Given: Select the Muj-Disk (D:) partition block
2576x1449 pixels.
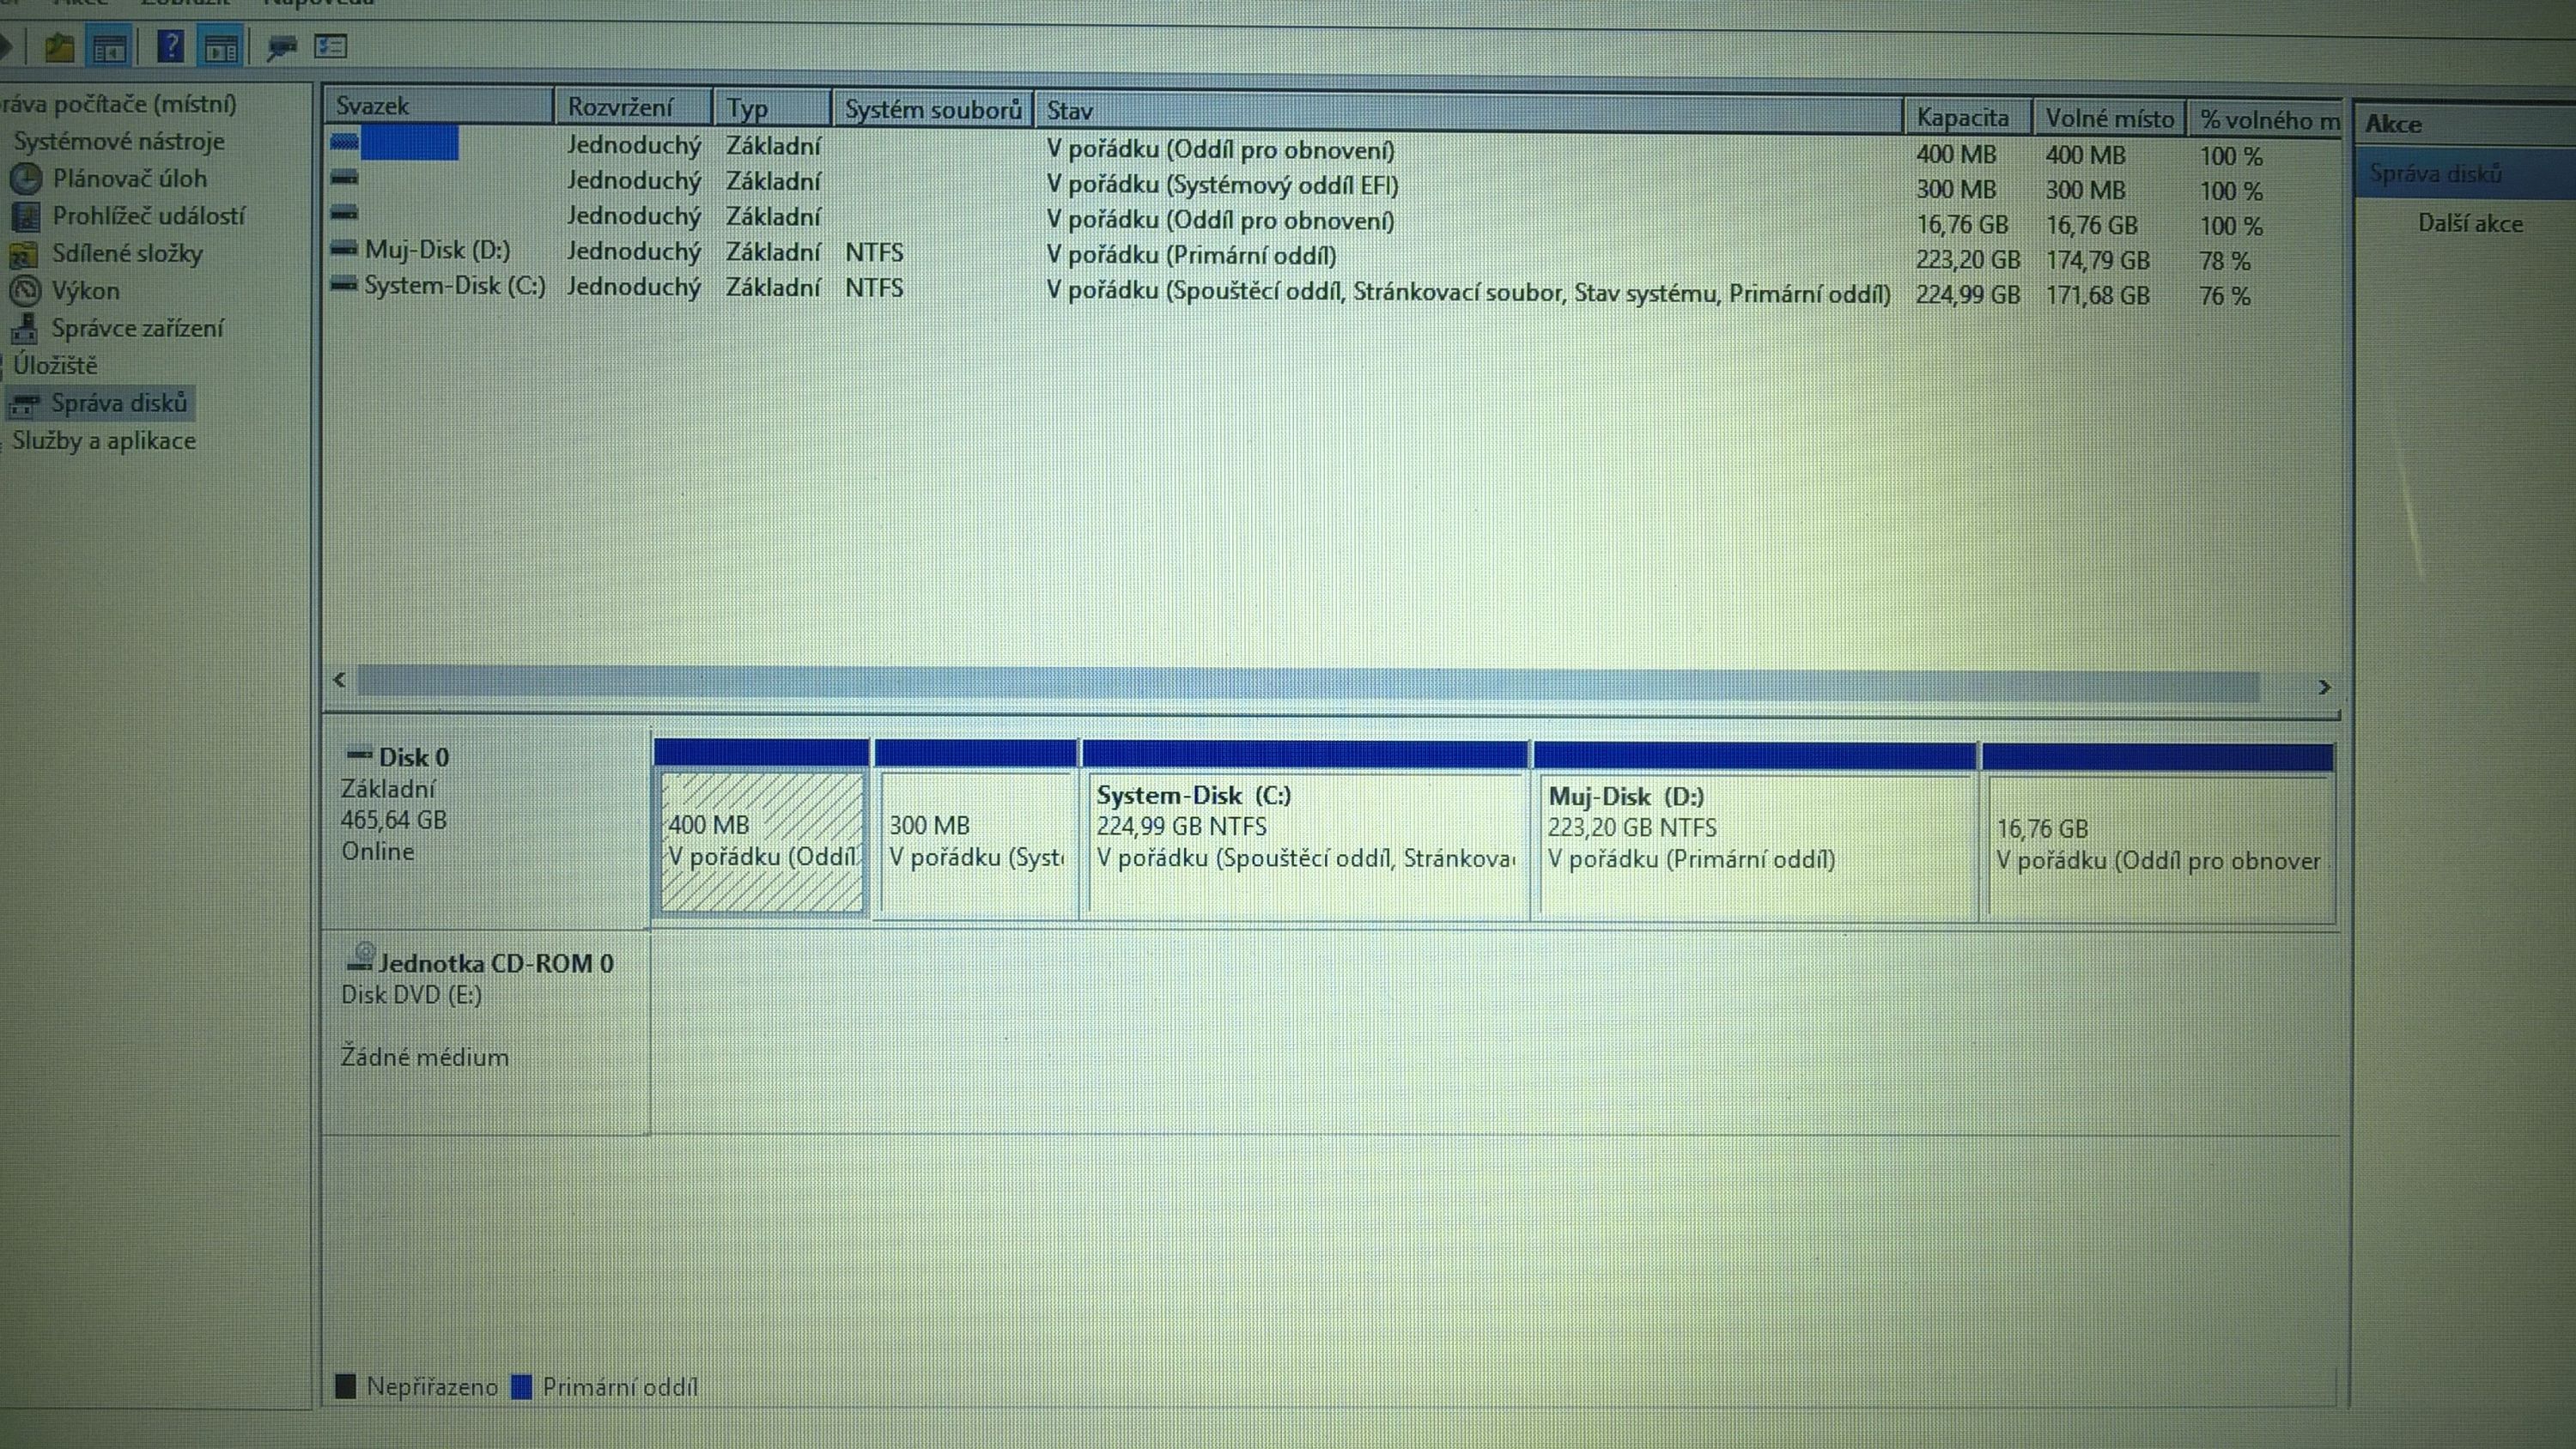Looking at the screenshot, I should [1755, 845].
